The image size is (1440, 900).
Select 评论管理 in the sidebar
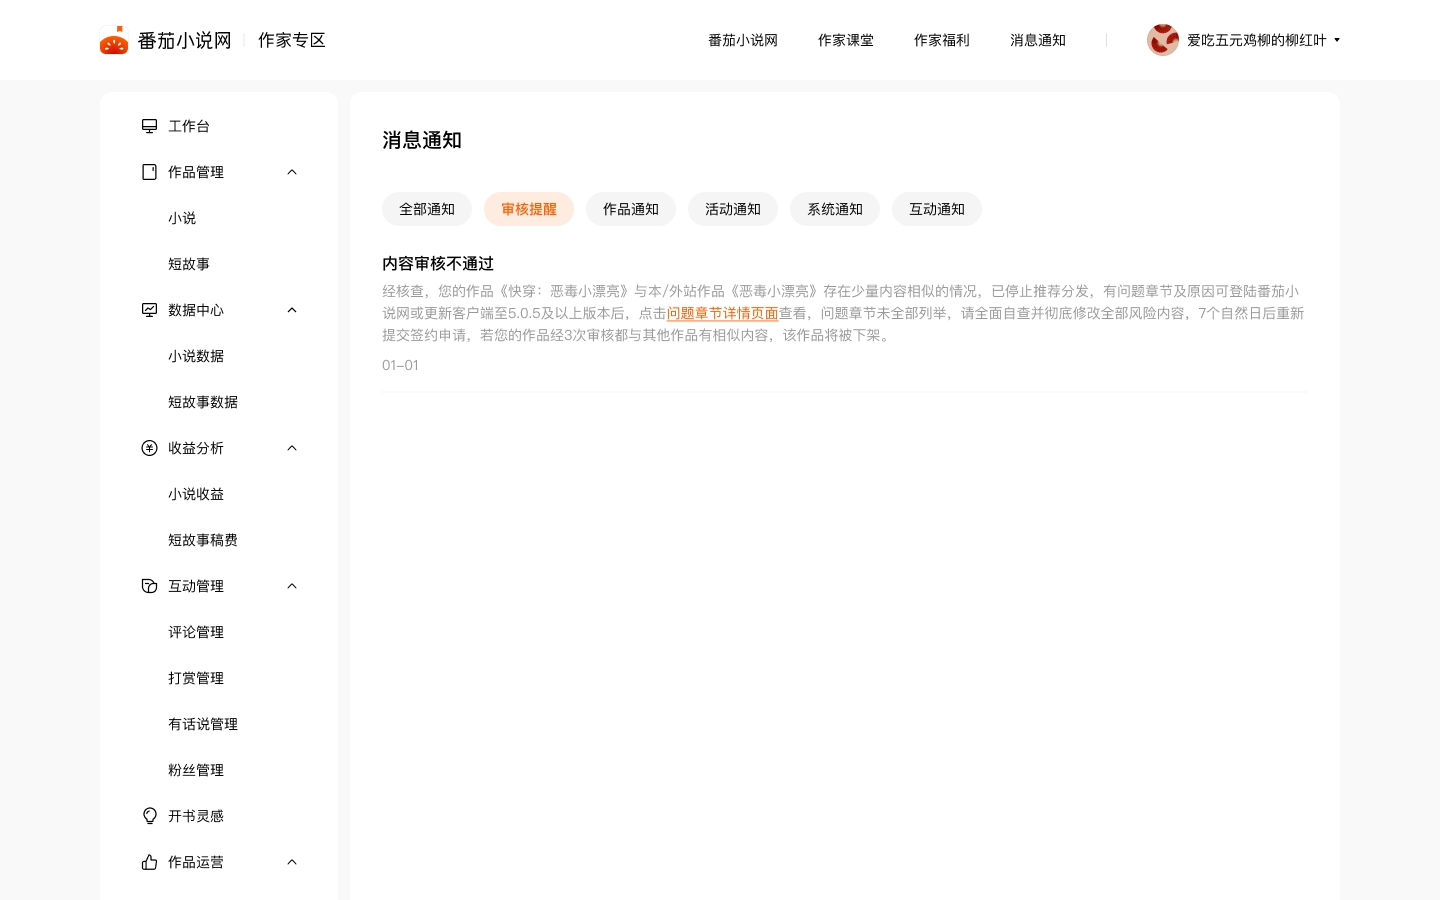[x=196, y=632]
